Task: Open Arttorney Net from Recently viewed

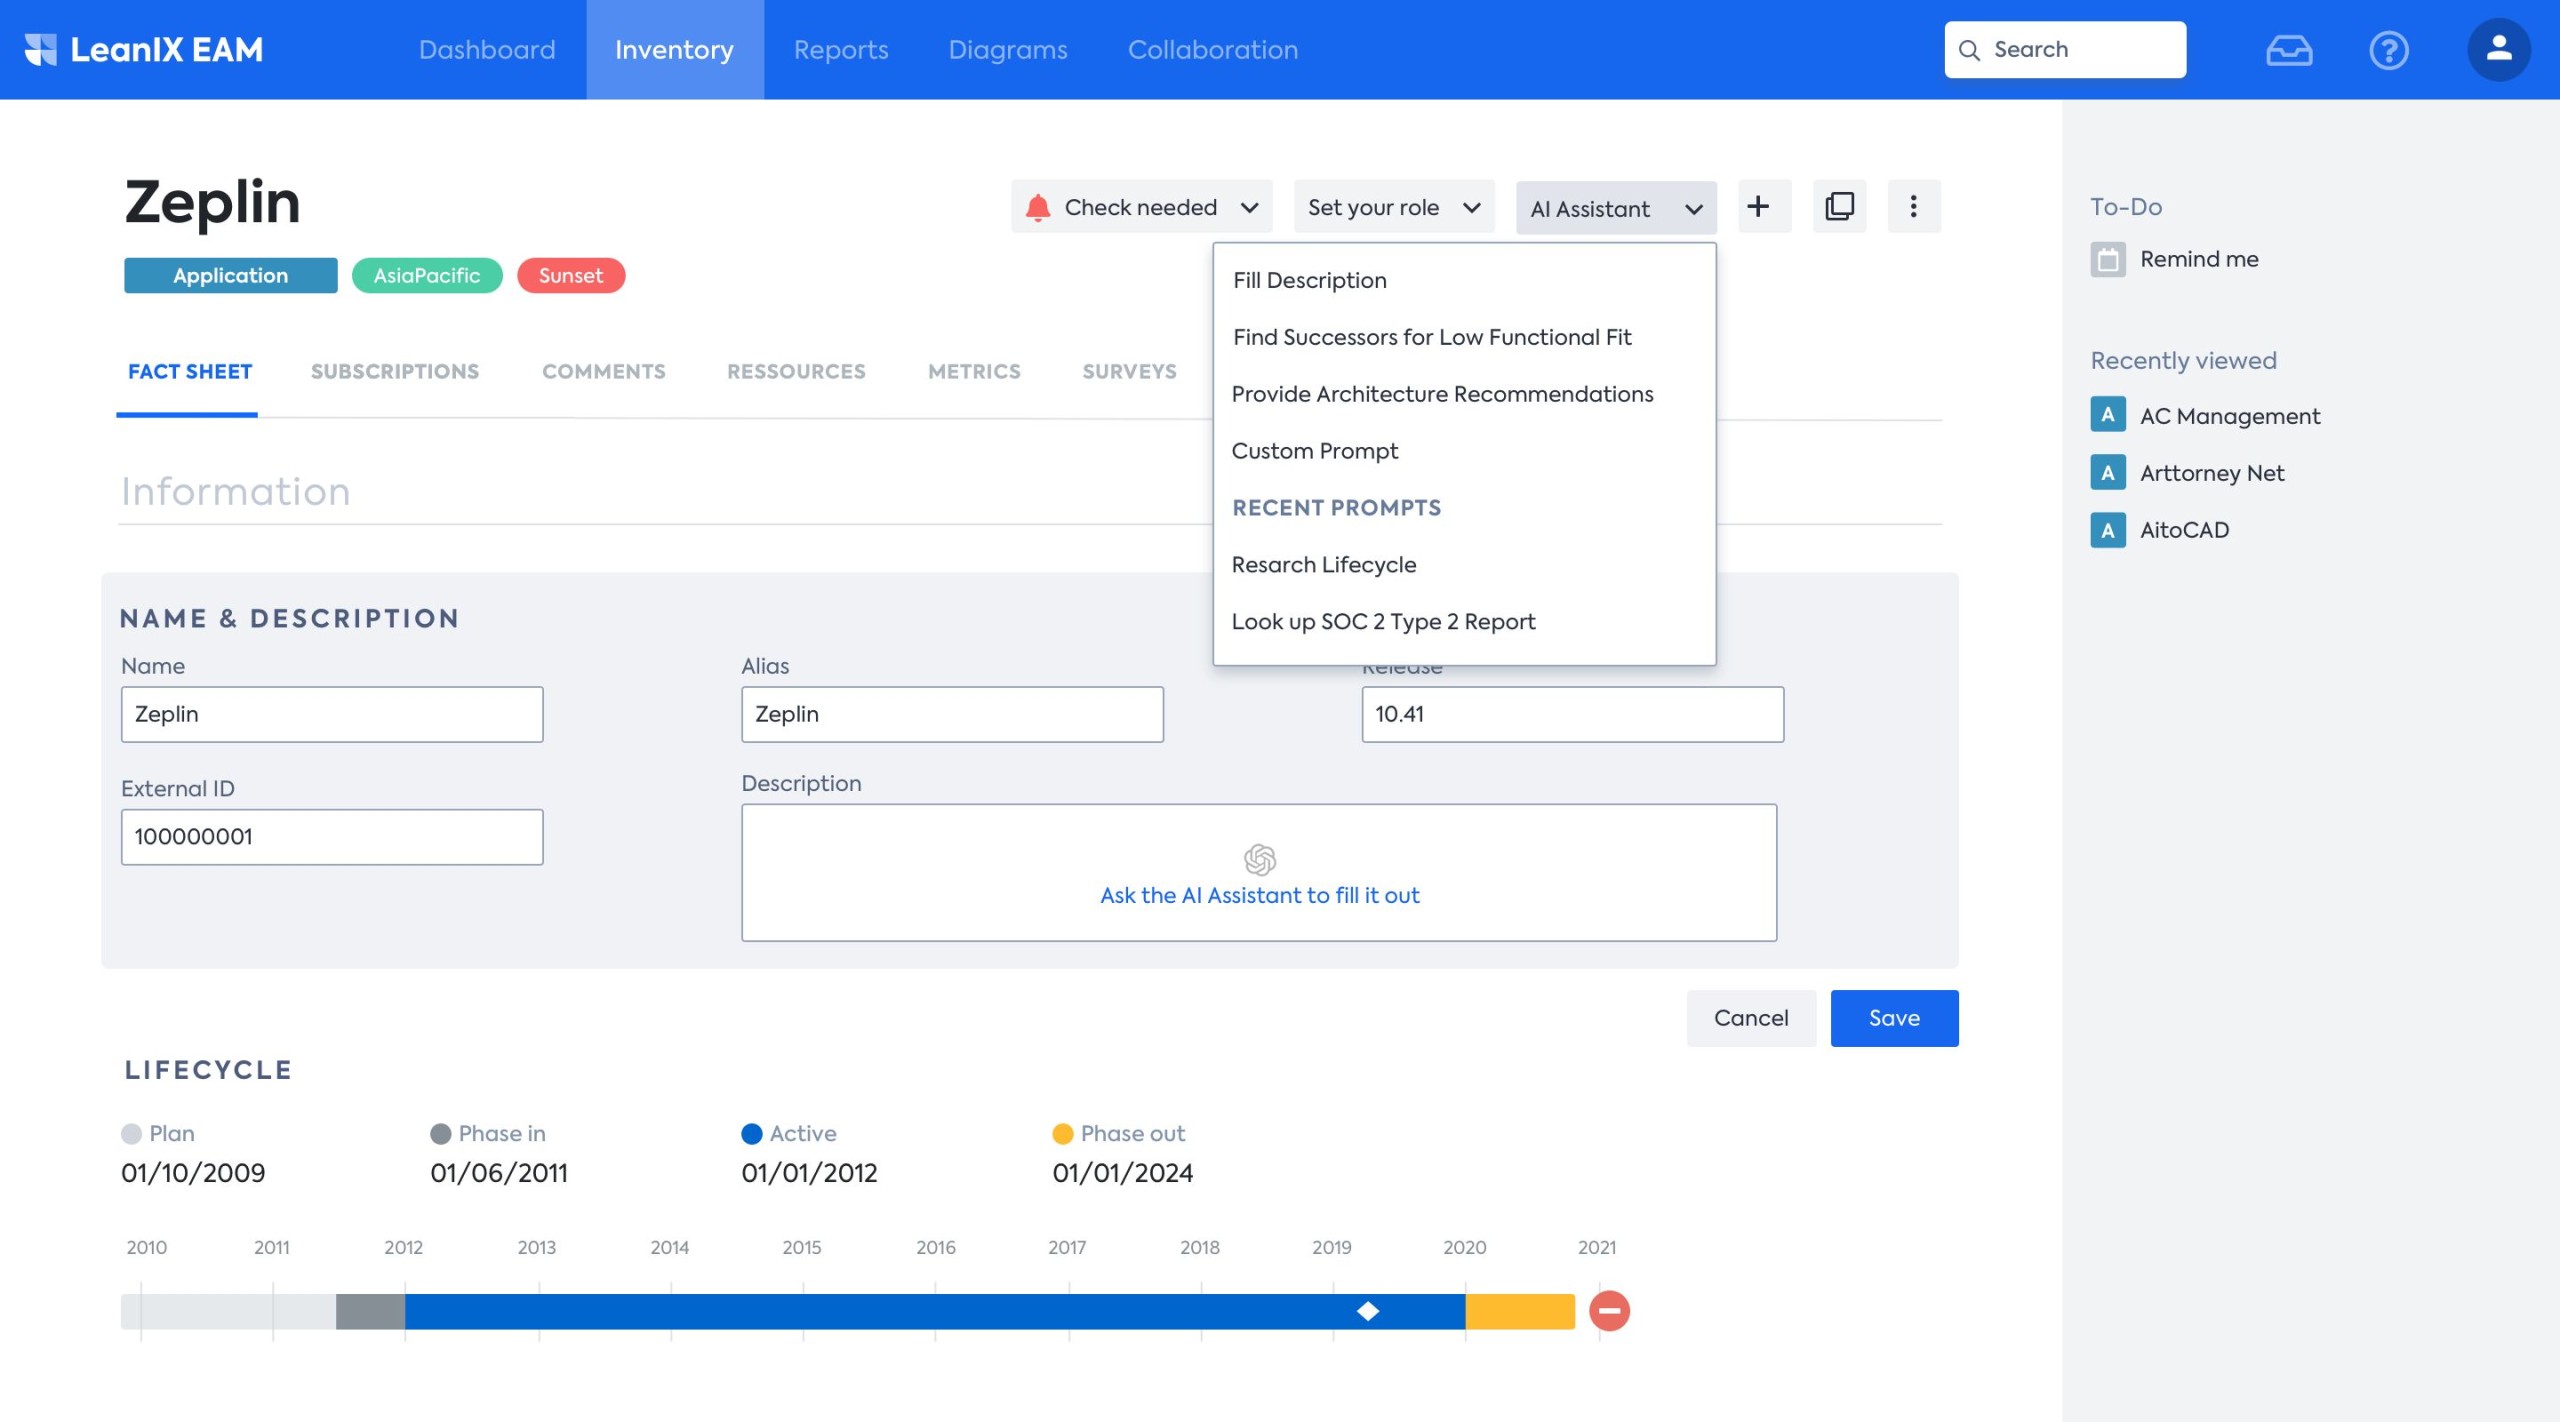Action: (x=2211, y=473)
